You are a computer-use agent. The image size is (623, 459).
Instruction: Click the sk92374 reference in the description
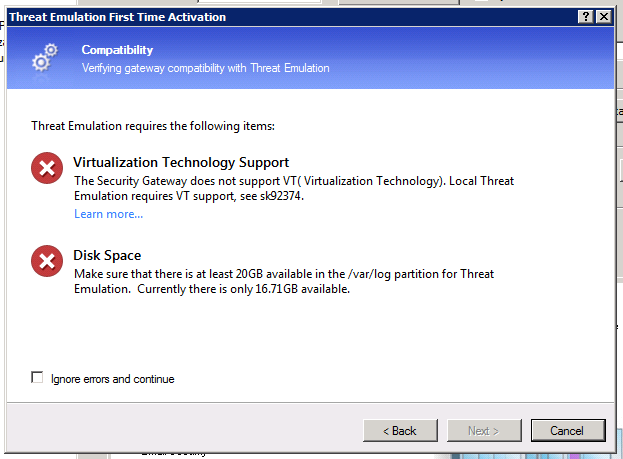click(x=282, y=196)
